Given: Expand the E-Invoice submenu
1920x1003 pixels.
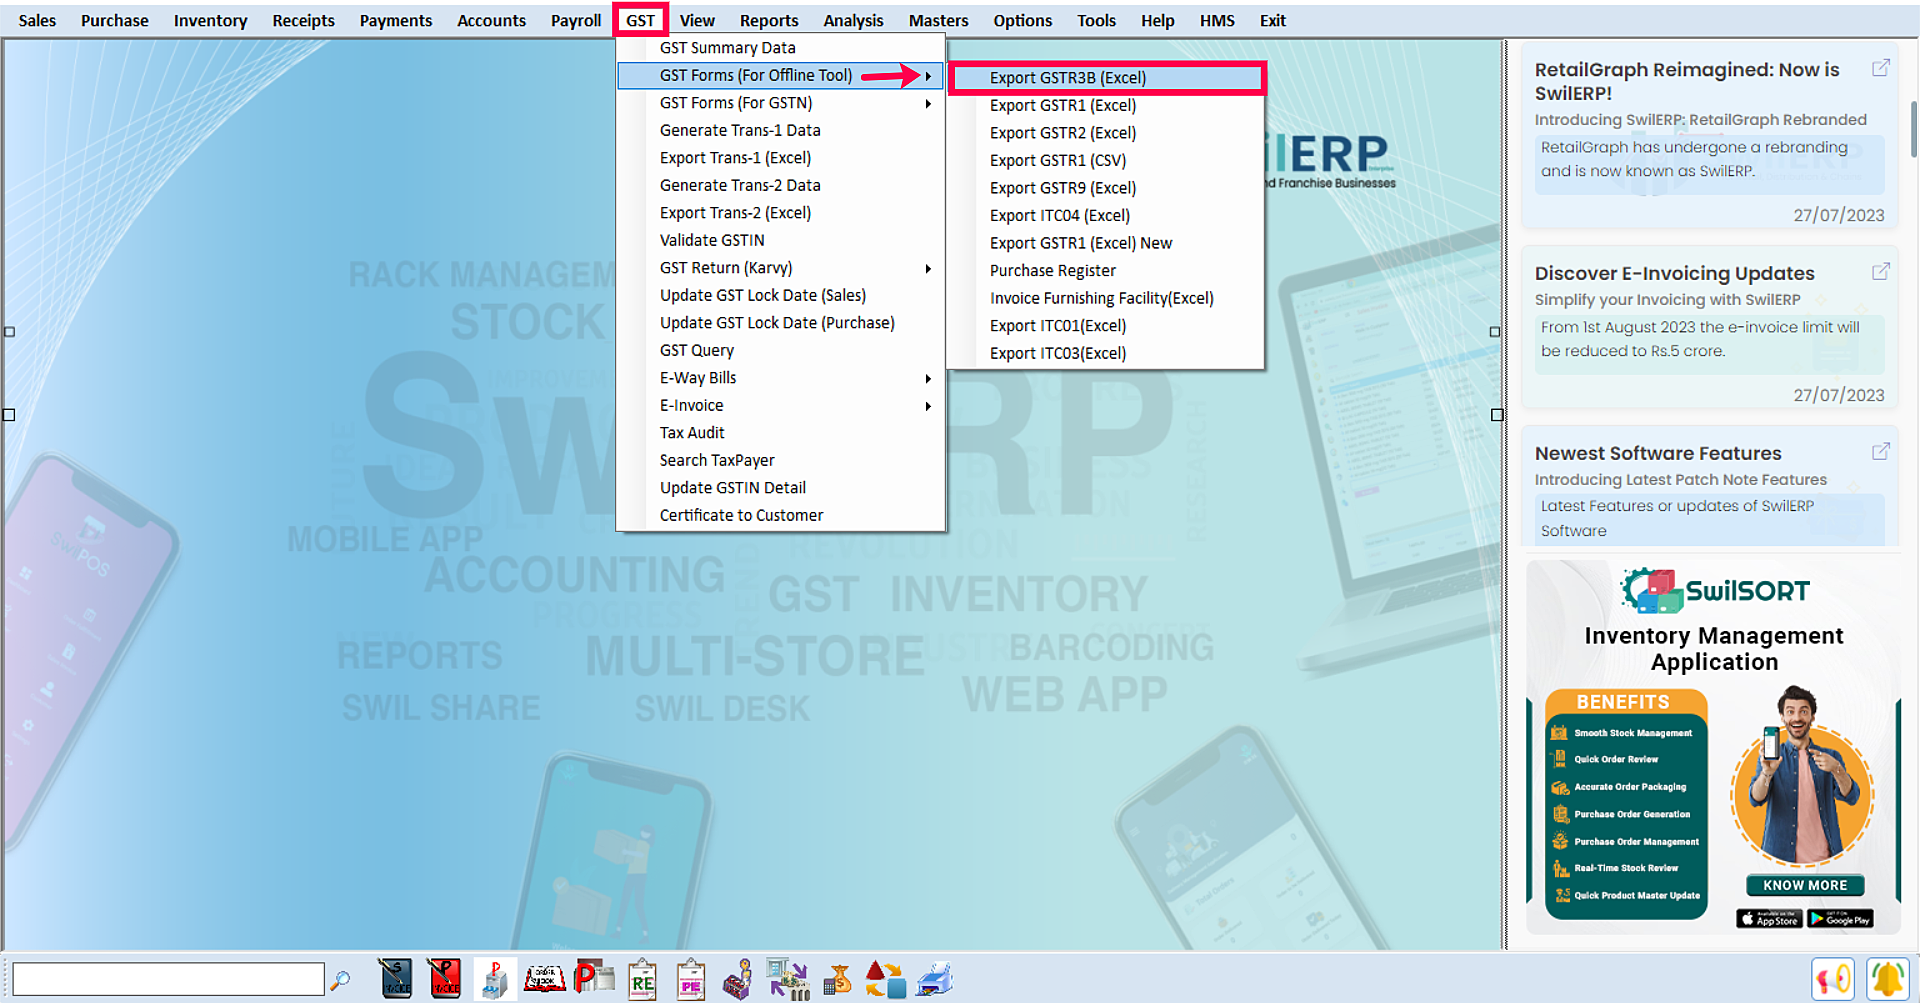Looking at the screenshot, I should (x=781, y=406).
